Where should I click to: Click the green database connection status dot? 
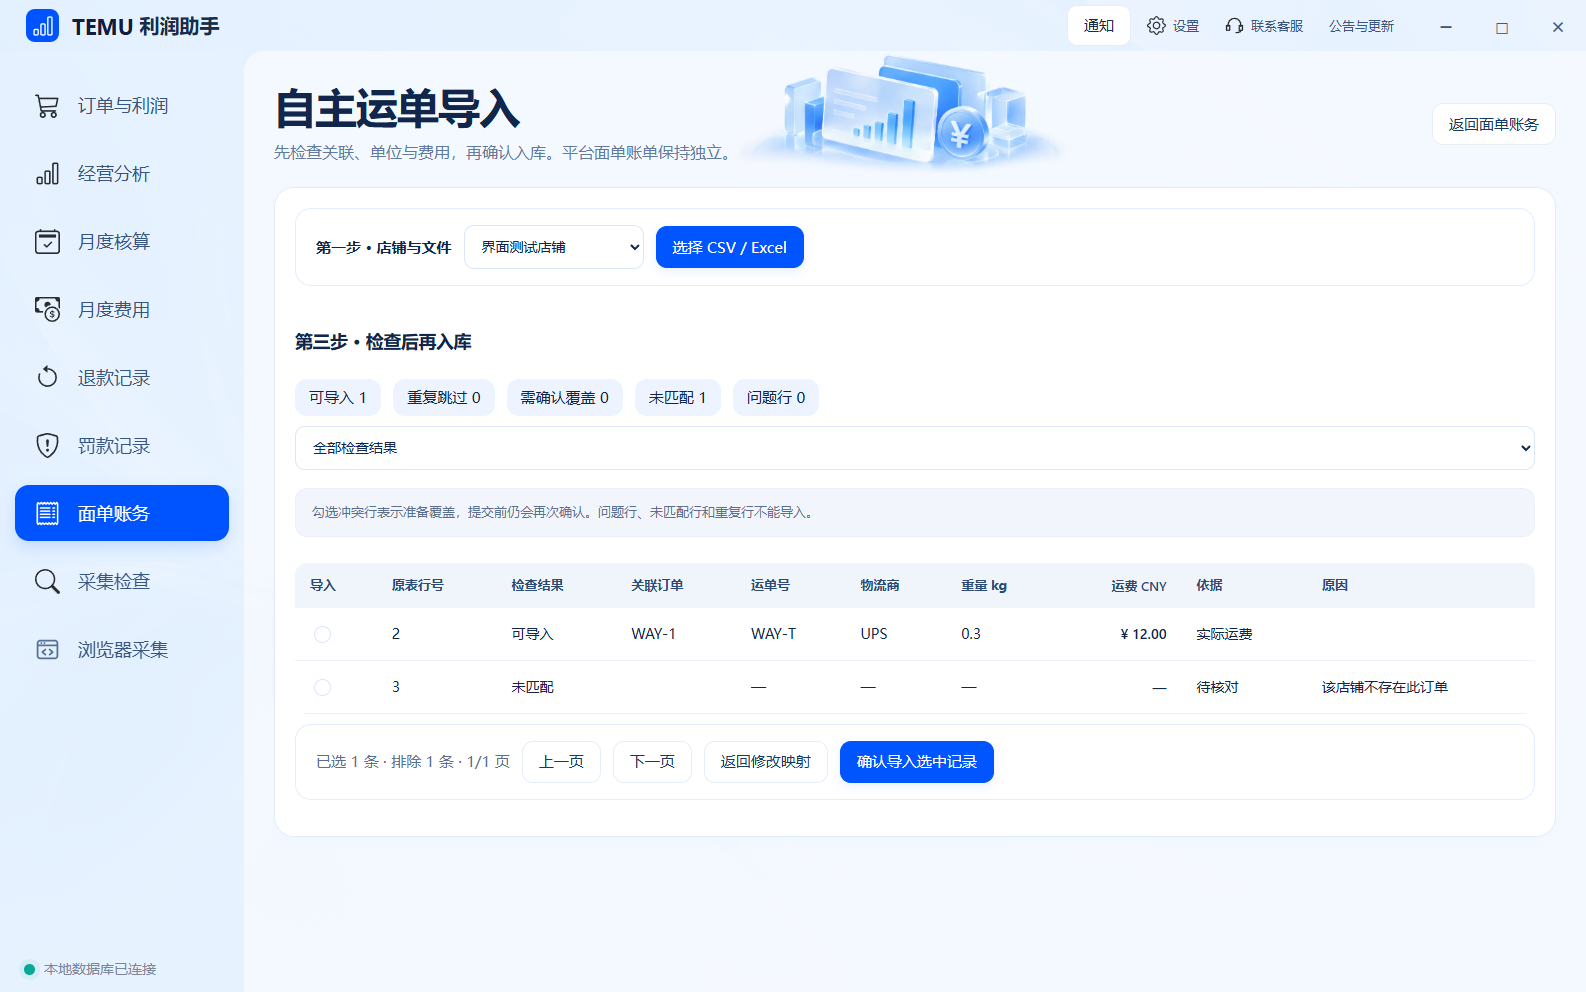point(29,969)
